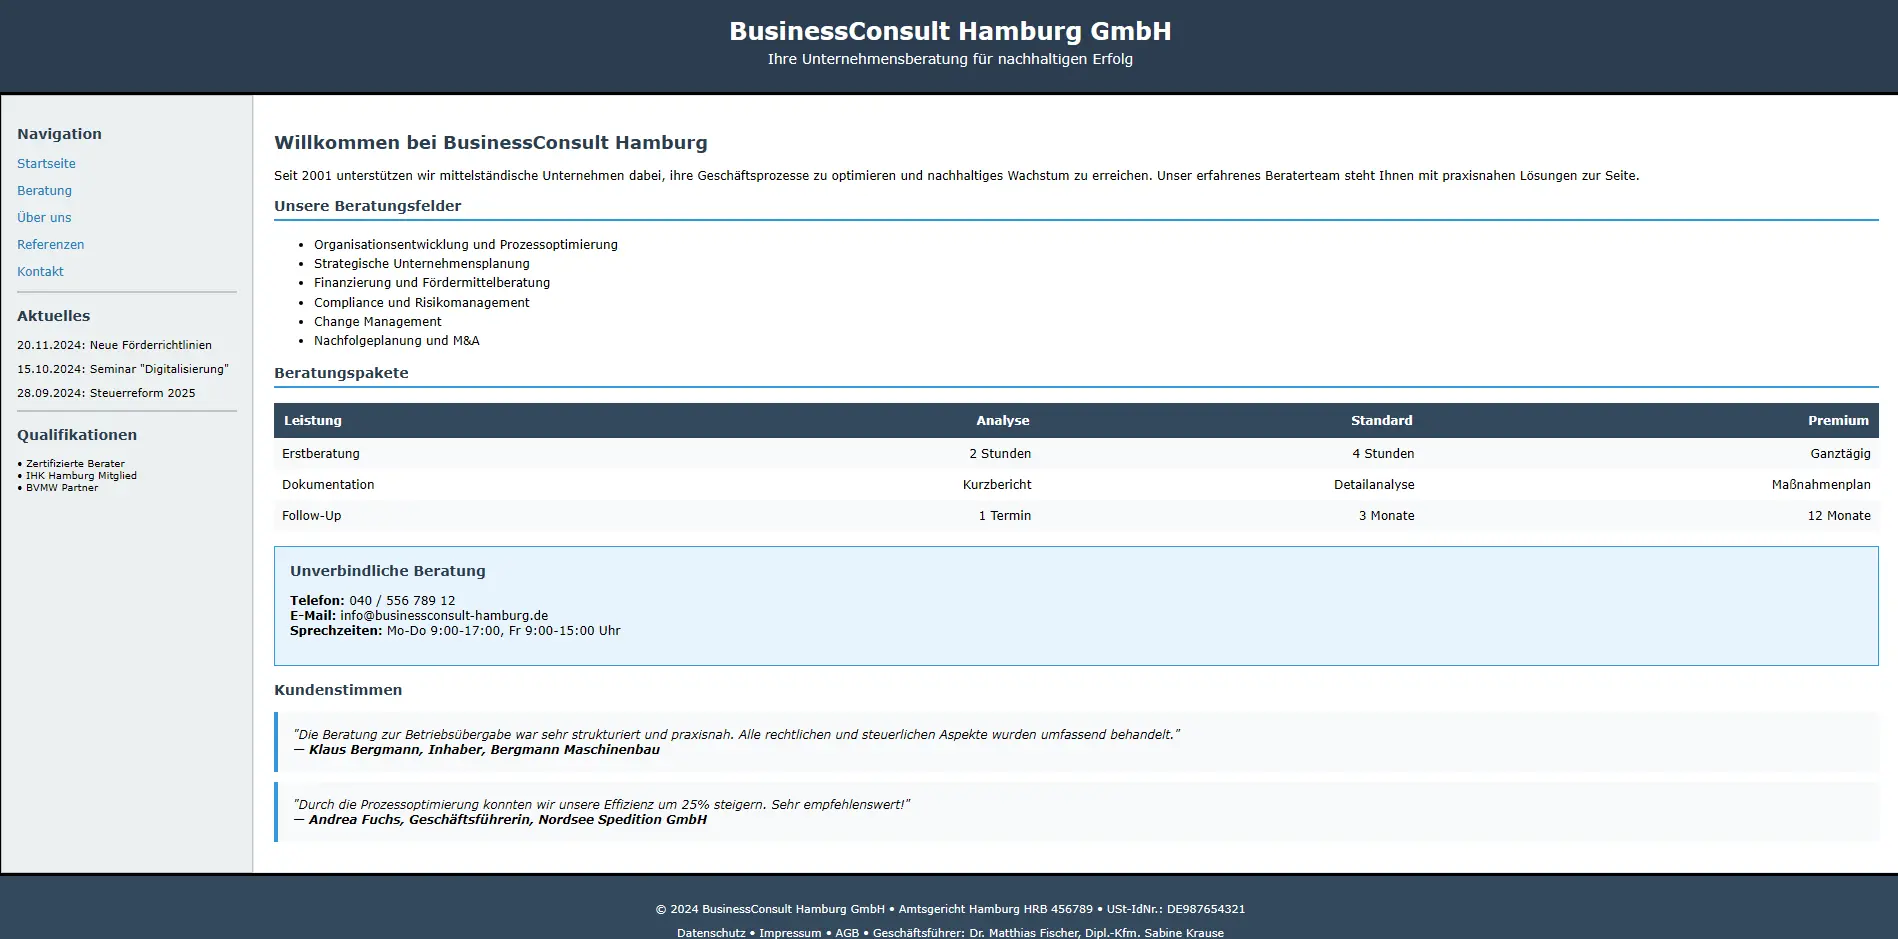This screenshot has width=1898, height=939.
Task: Go to the Beratung page
Action: pos(44,191)
